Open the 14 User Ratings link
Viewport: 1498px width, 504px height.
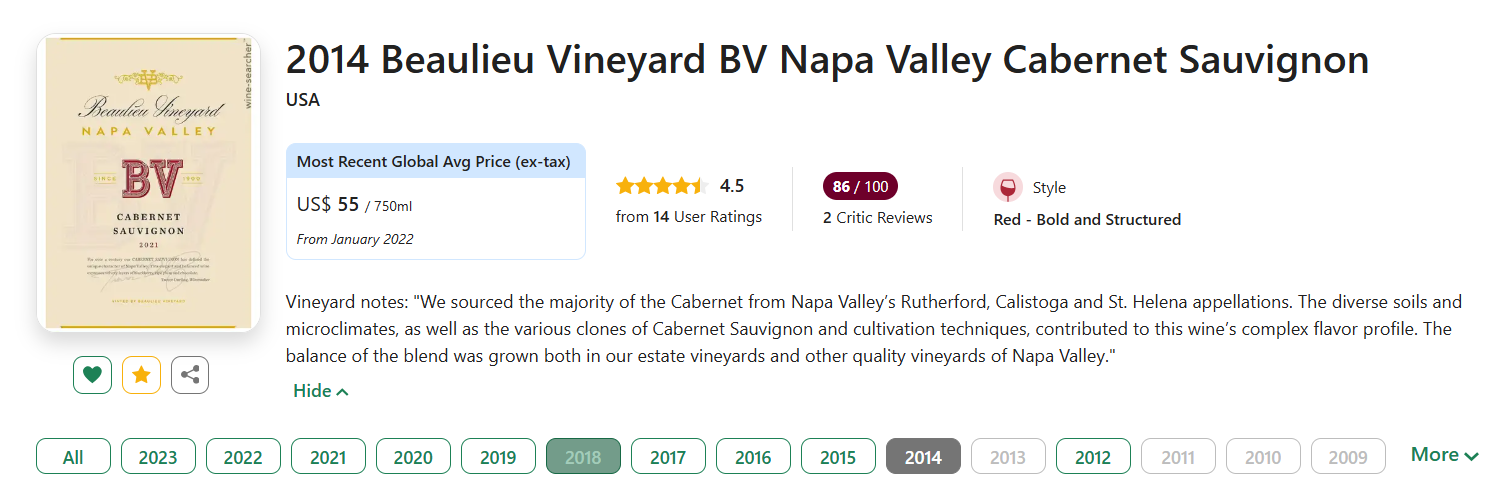[689, 217]
